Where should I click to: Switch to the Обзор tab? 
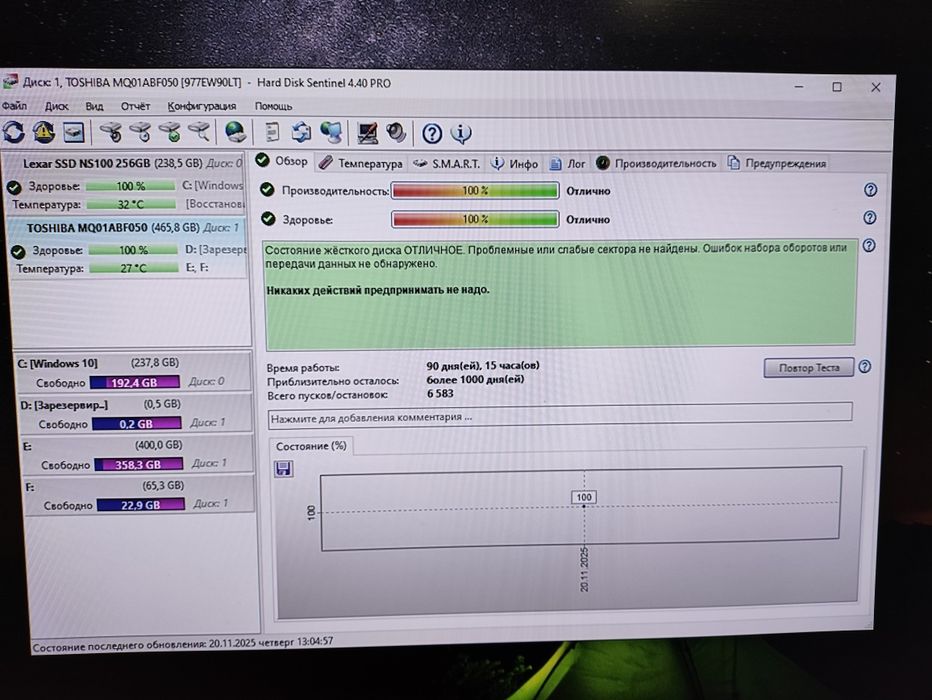point(282,161)
